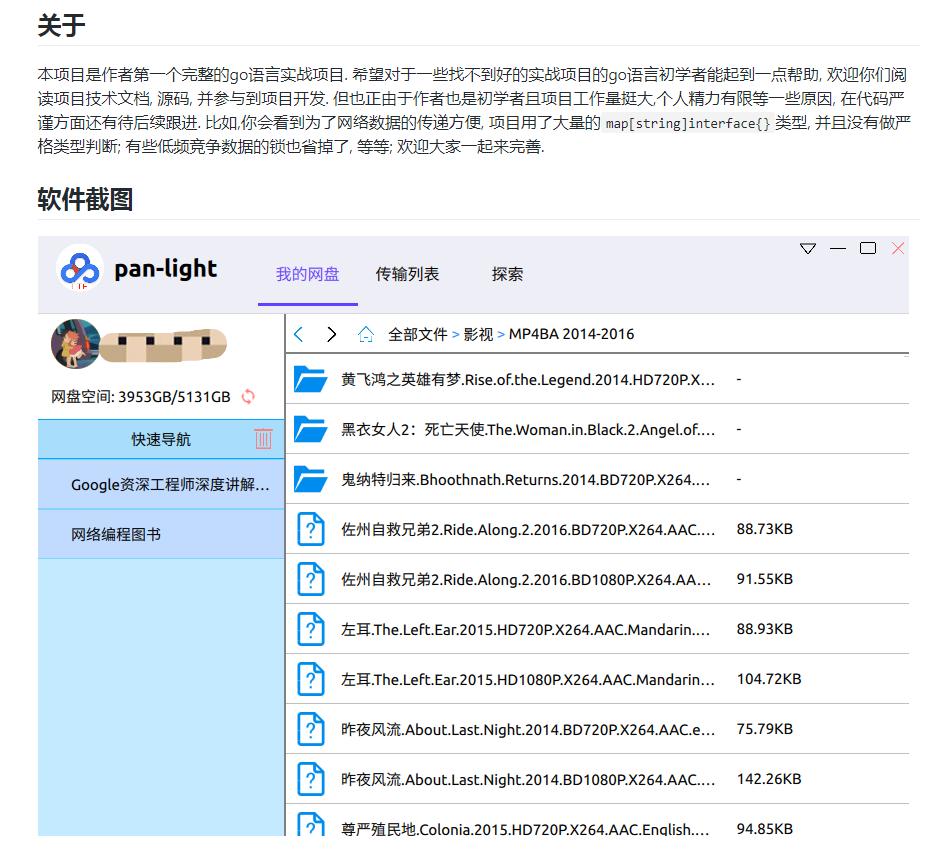
Task: Open Google资深工程师深度讲解 in the sidebar
Action: (160, 485)
